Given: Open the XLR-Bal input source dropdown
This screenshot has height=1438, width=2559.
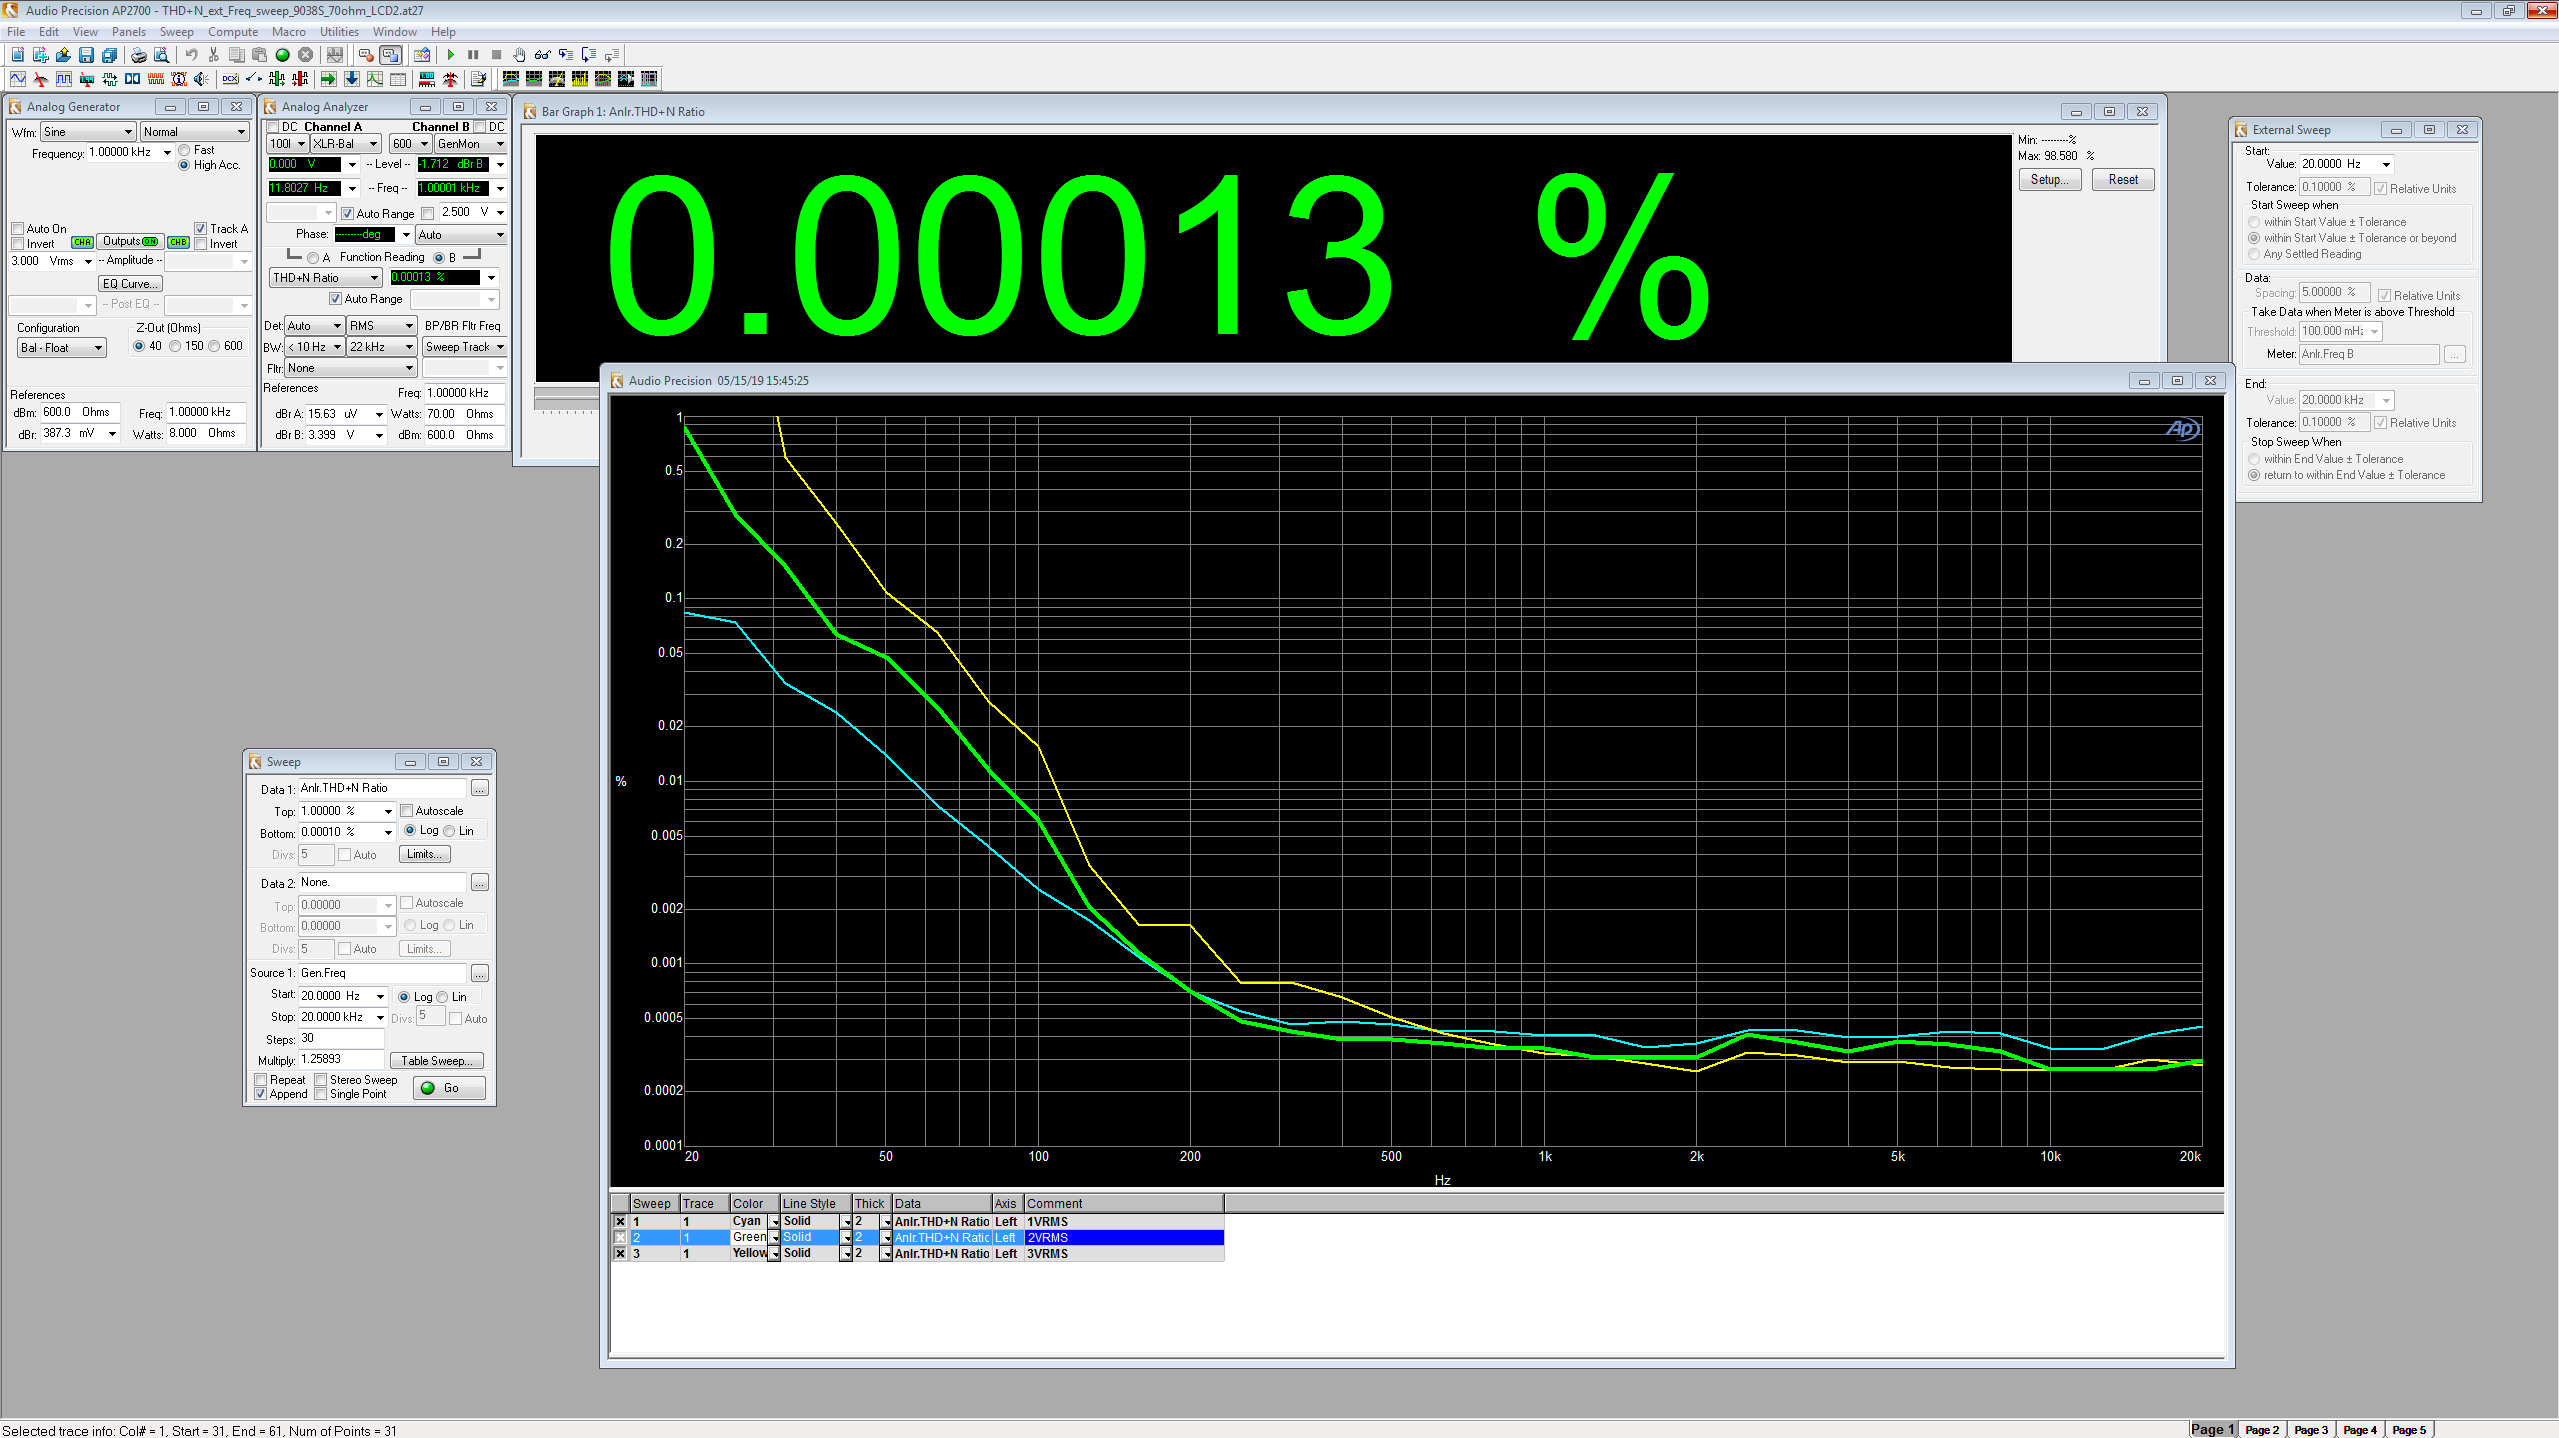Looking at the screenshot, I should coord(346,144).
